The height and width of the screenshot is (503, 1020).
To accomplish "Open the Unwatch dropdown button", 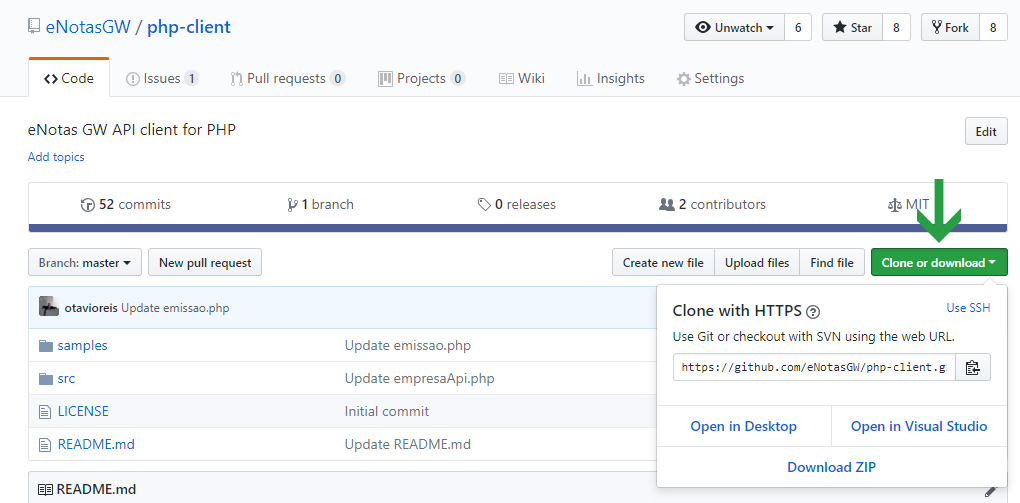I will click(734, 27).
